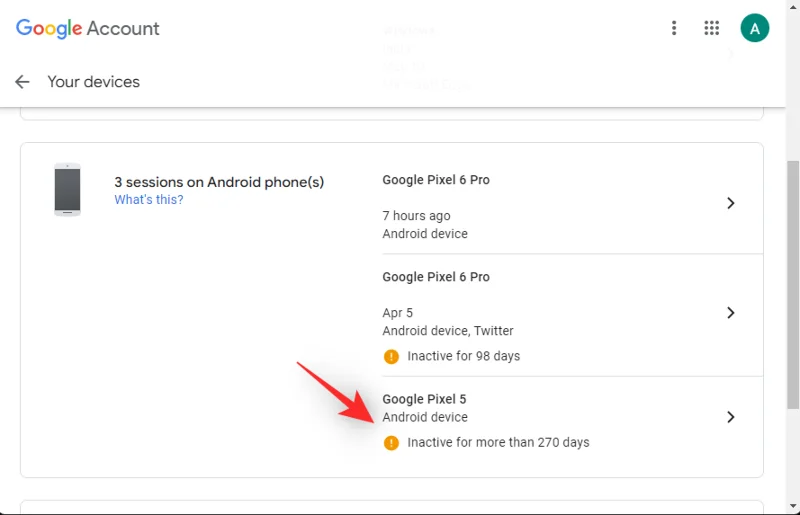Viewport: 800px width, 515px height.
Task: Open the account avatar labeled A
Action: (755, 28)
